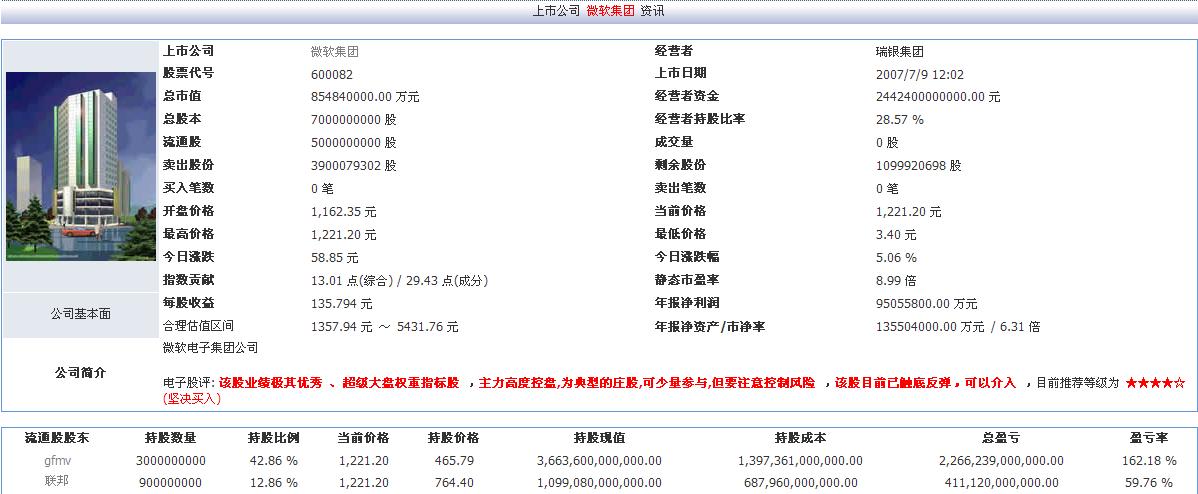Click earnings per share 135.794 元
This screenshot has height=494, width=1198.
click(x=342, y=304)
